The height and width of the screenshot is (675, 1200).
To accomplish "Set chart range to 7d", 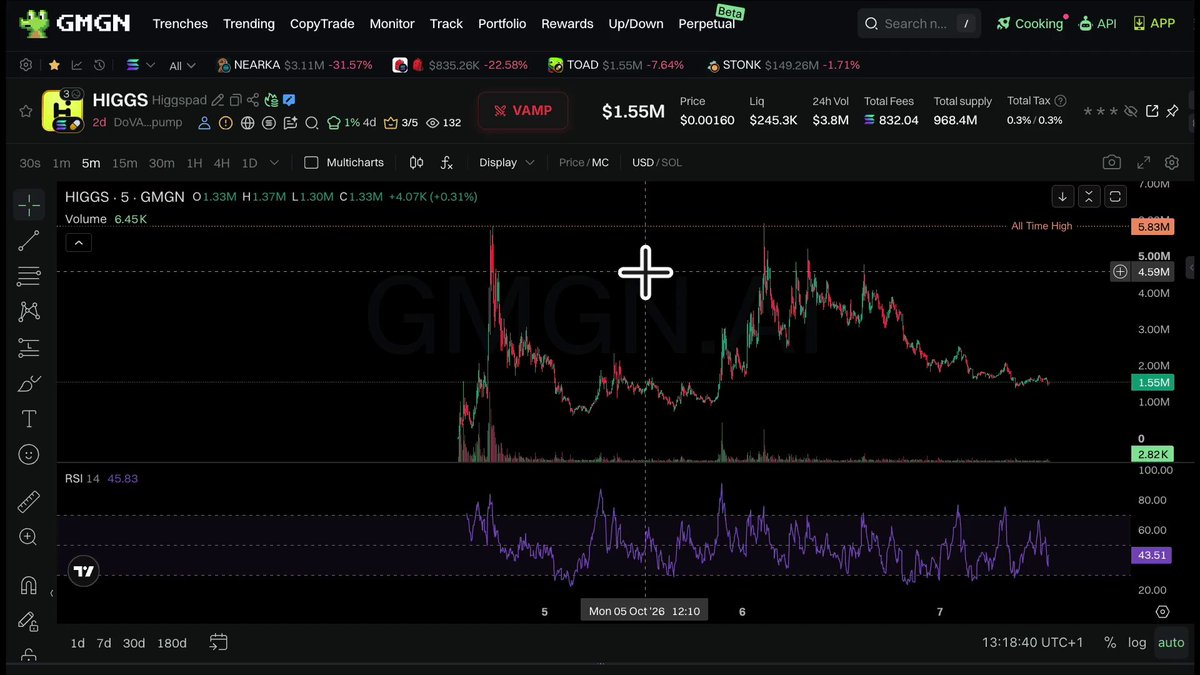I will [x=104, y=643].
